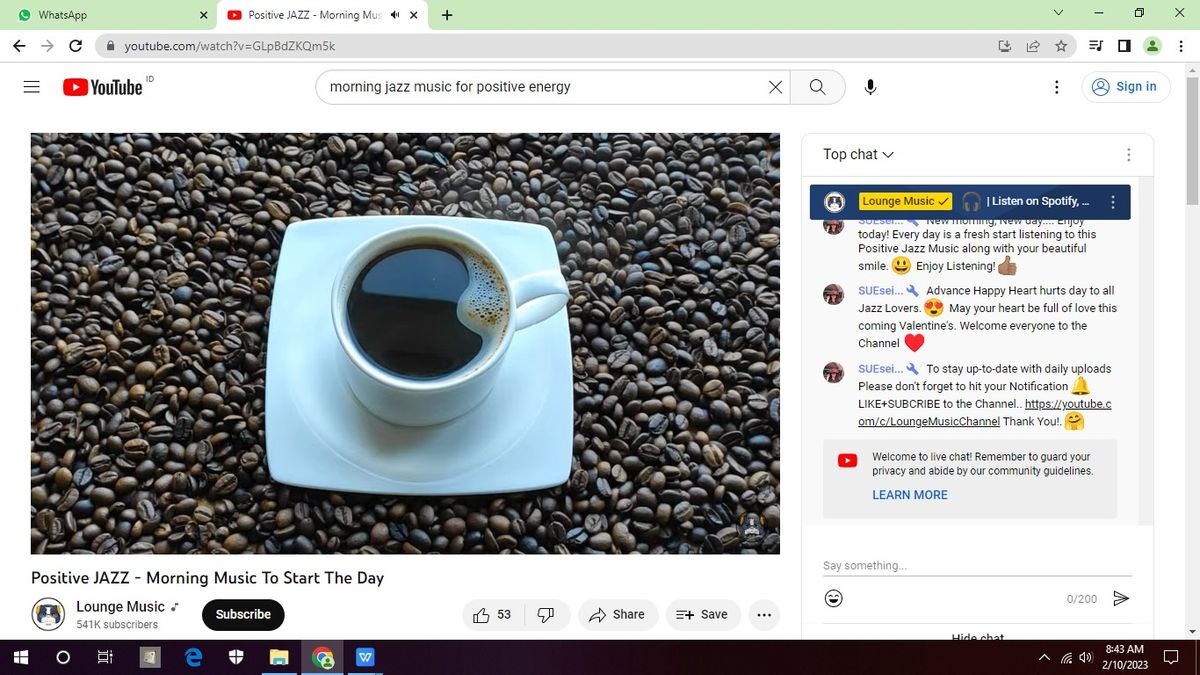The width and height of the screenshot is (1200, 675).
Task: Bookmark this page with star icon
Action: (1061, 45)
